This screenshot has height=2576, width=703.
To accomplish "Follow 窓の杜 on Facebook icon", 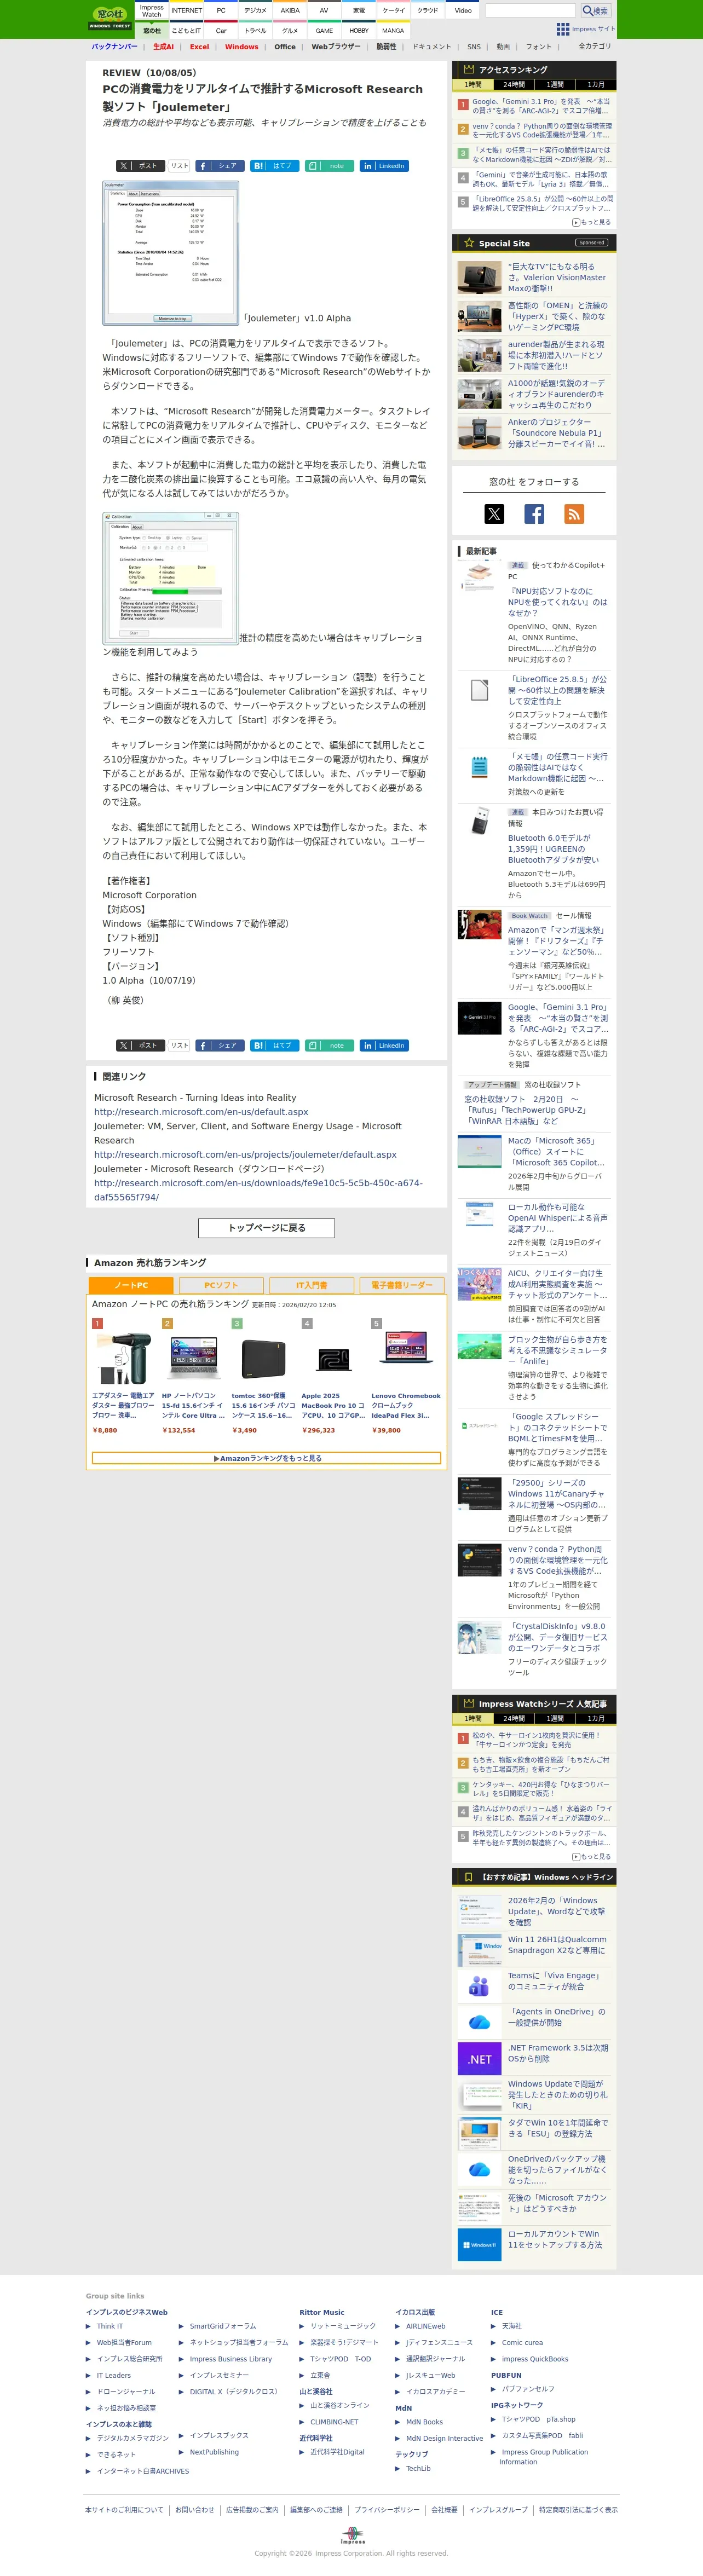I will [534, 514].
